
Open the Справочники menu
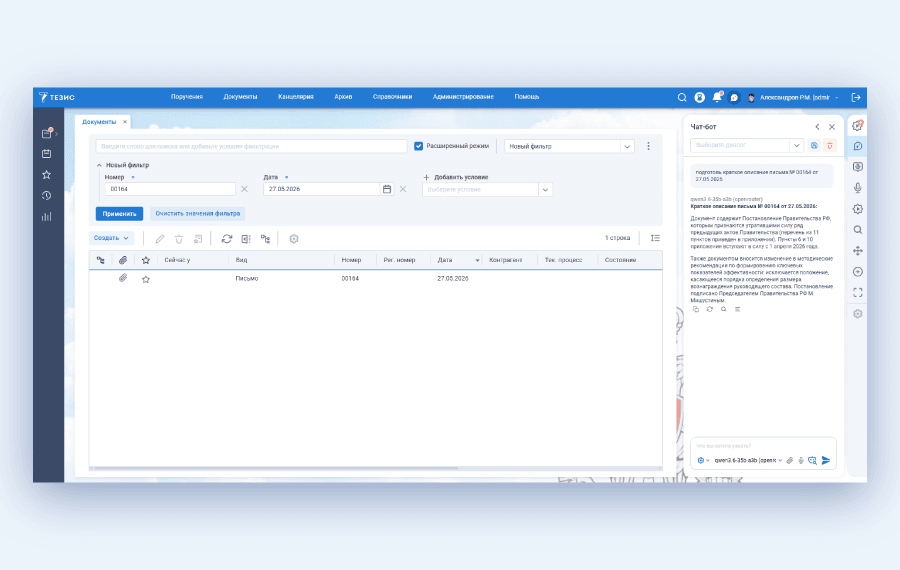click(392, 97)
